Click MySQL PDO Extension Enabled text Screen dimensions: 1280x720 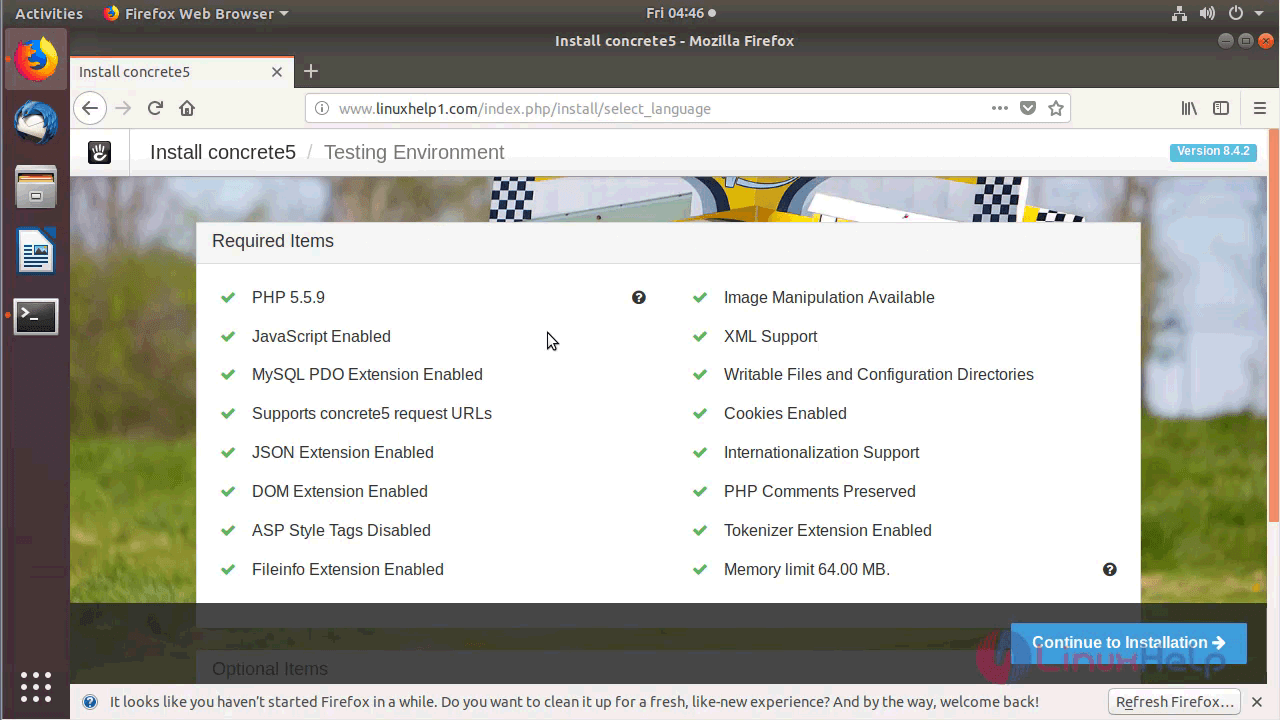coord(367,374)
